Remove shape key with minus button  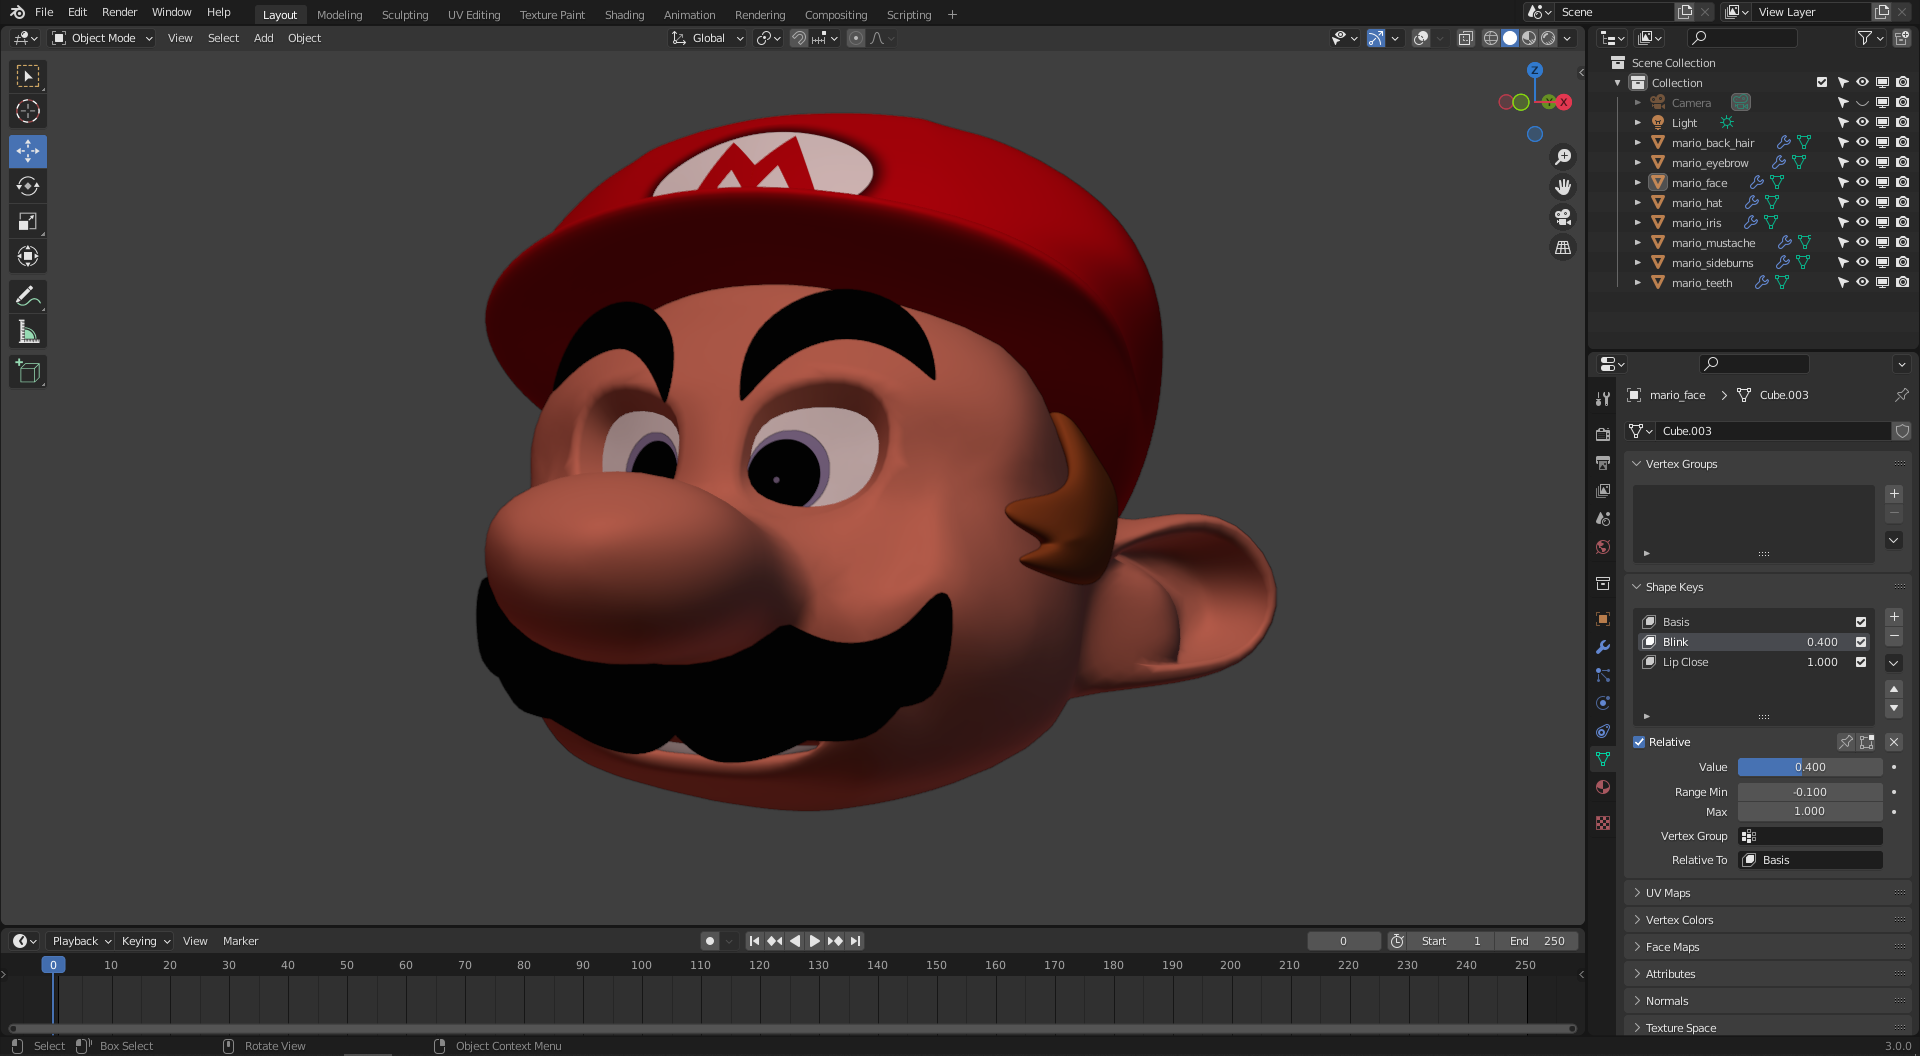[x=1894, y=637]
